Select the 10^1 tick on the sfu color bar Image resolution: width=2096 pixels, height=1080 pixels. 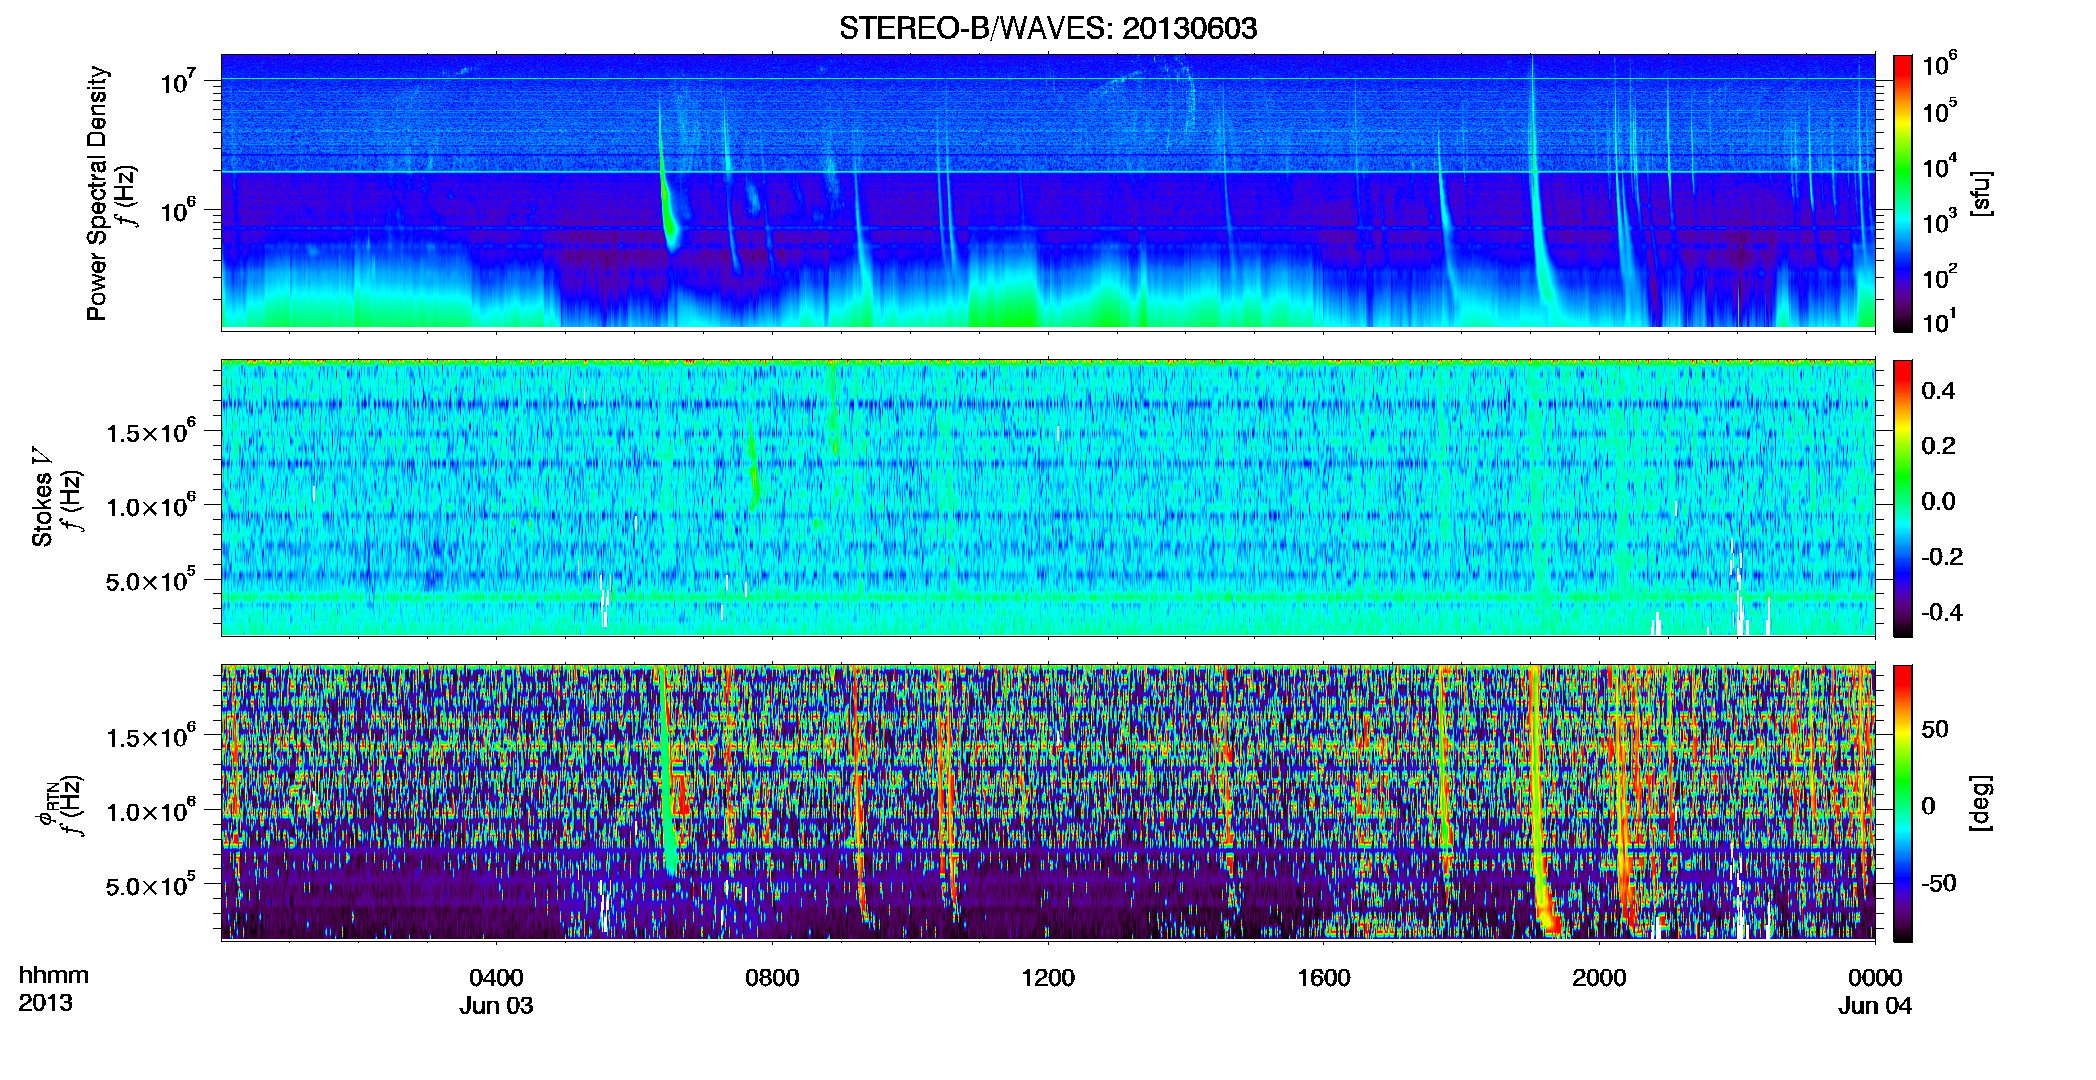pos(1940,321)
